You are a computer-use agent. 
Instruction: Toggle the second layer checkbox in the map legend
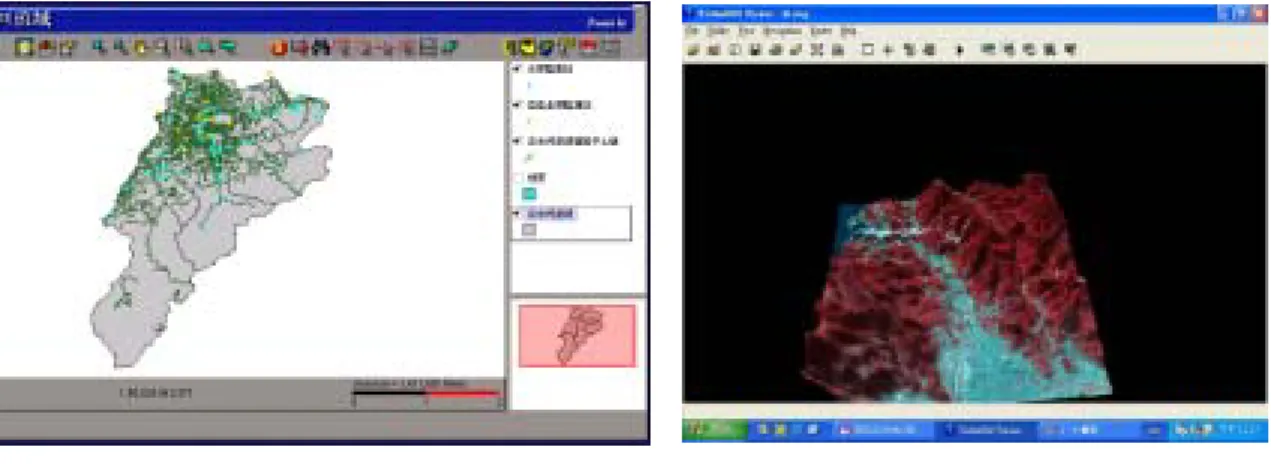[516, 104]
